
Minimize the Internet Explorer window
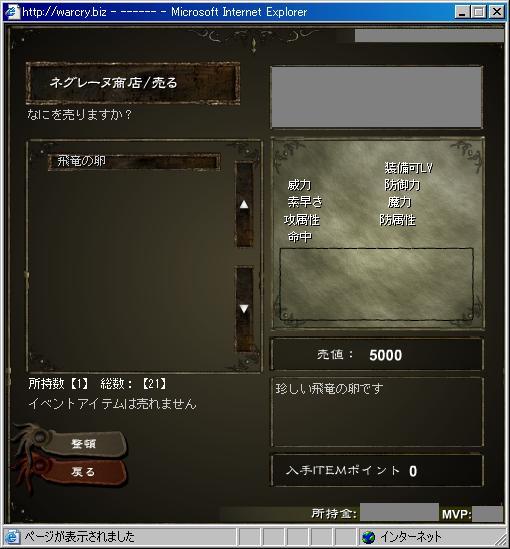click(x=462, y=12)
